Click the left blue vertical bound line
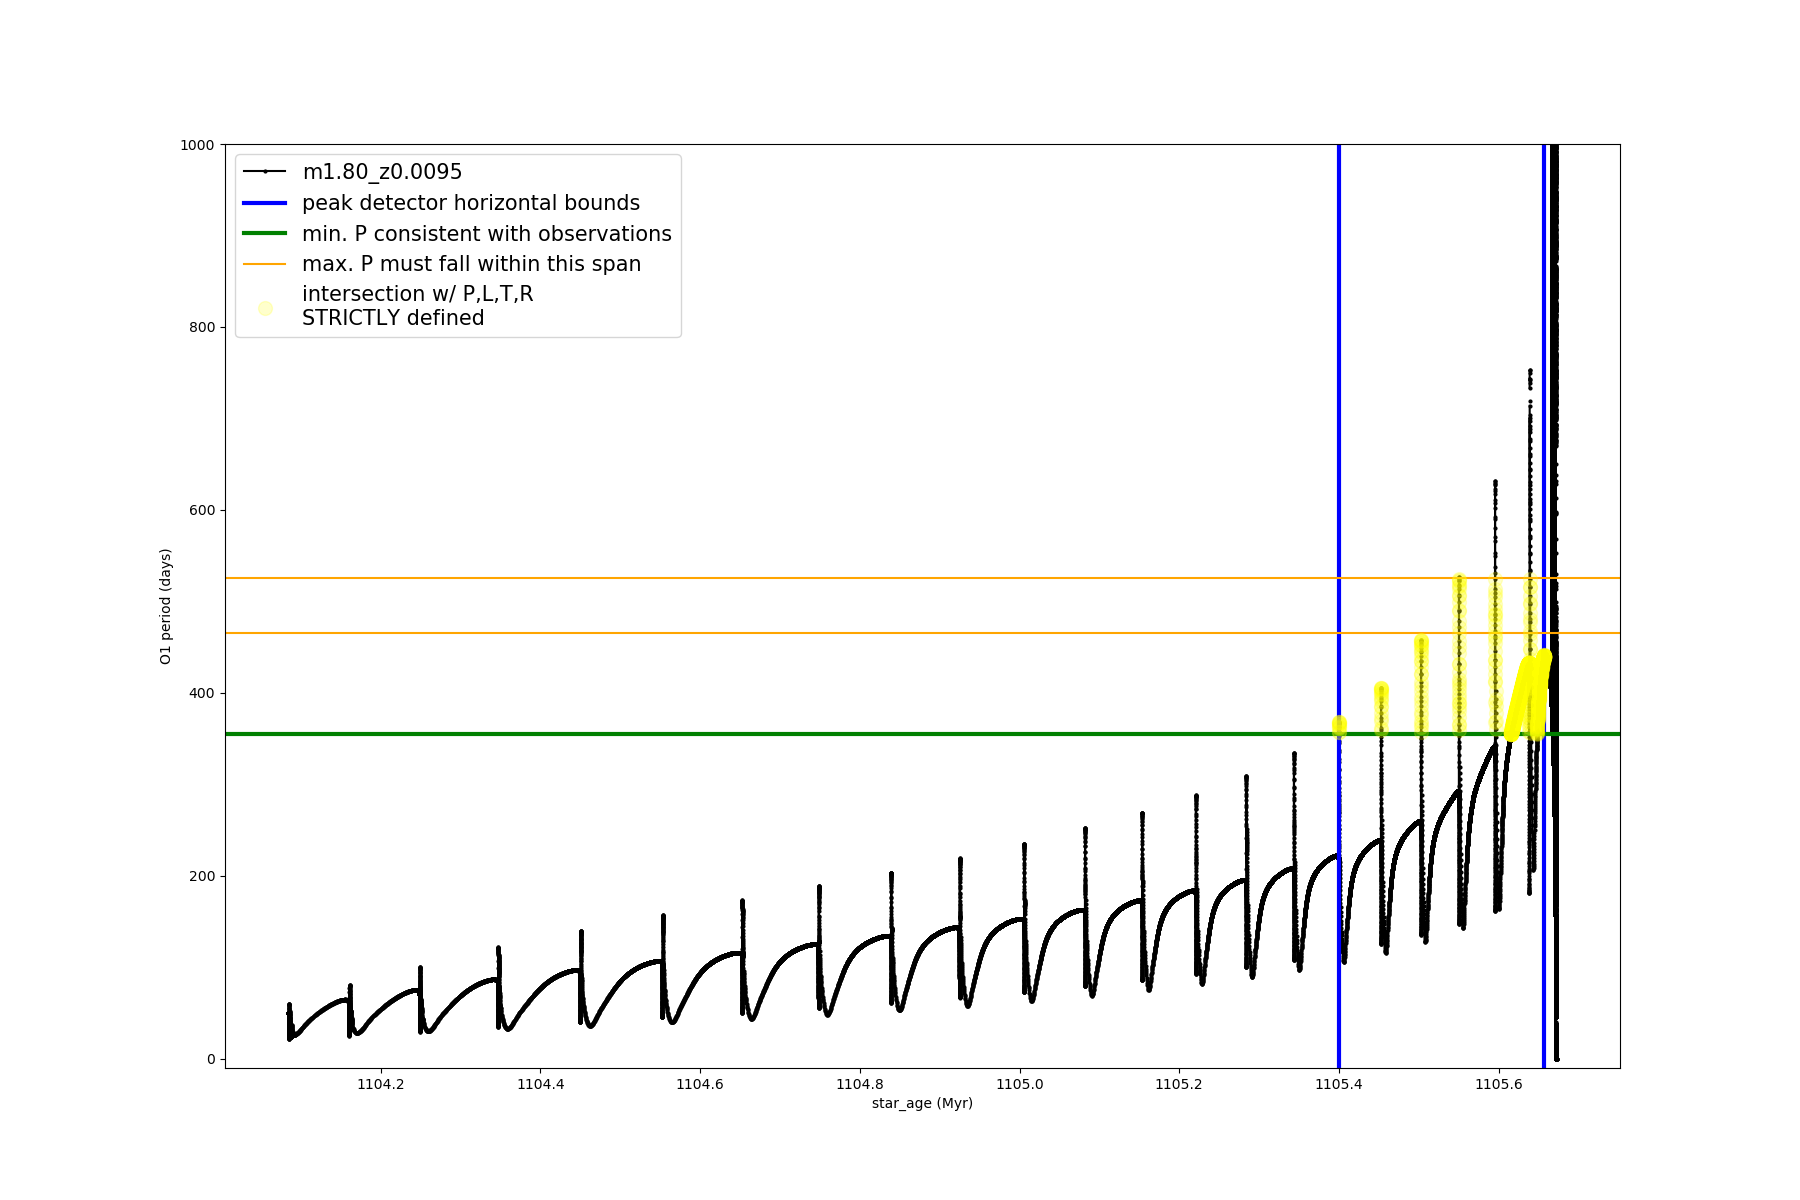 click(1339, 450)
